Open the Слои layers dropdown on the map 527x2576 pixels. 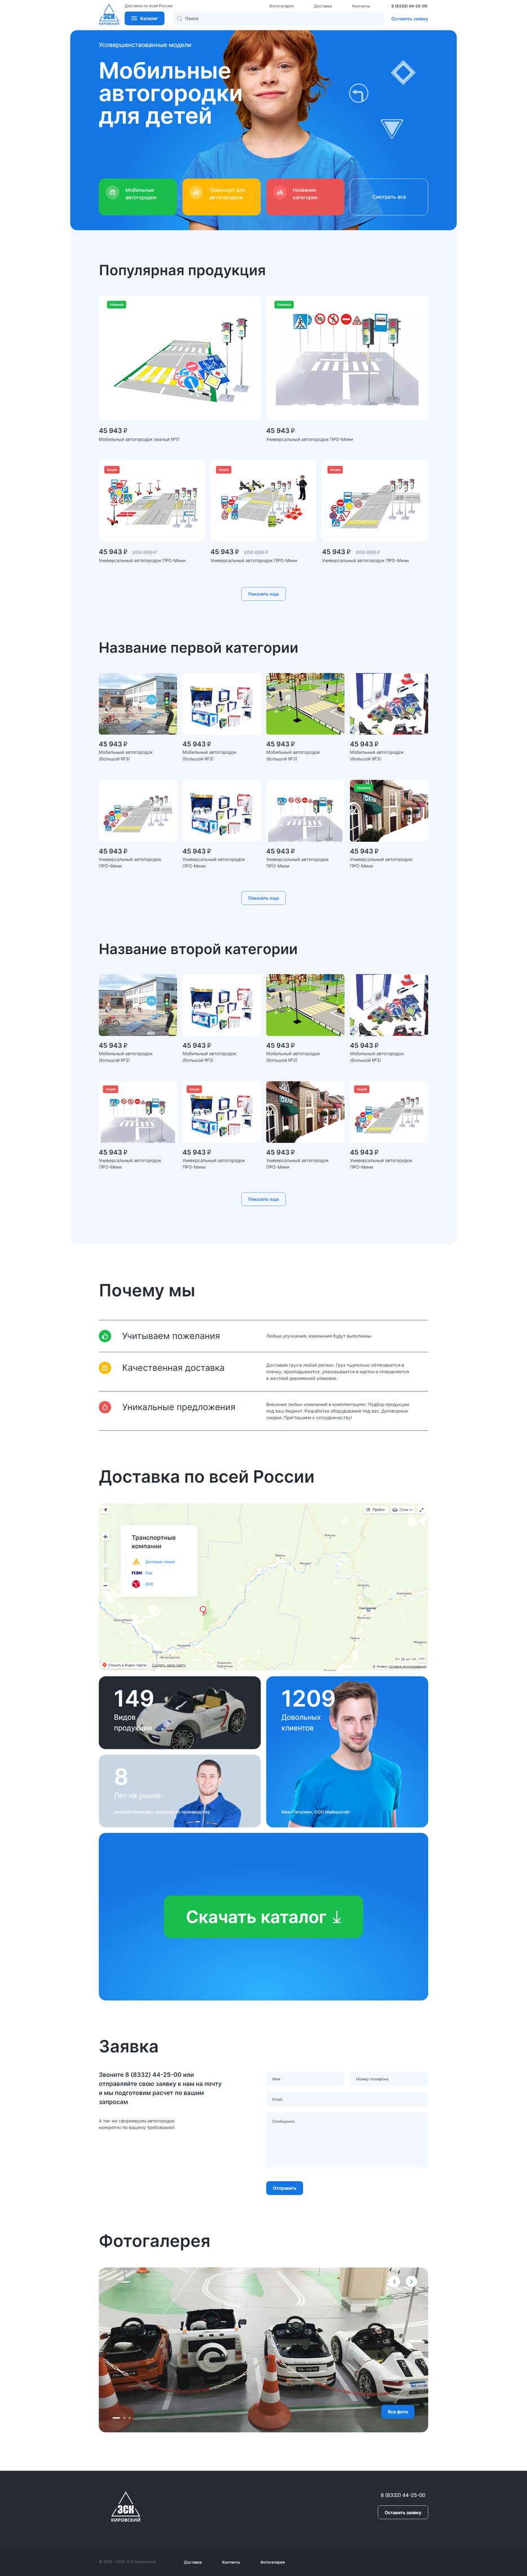coord(402,1510)
